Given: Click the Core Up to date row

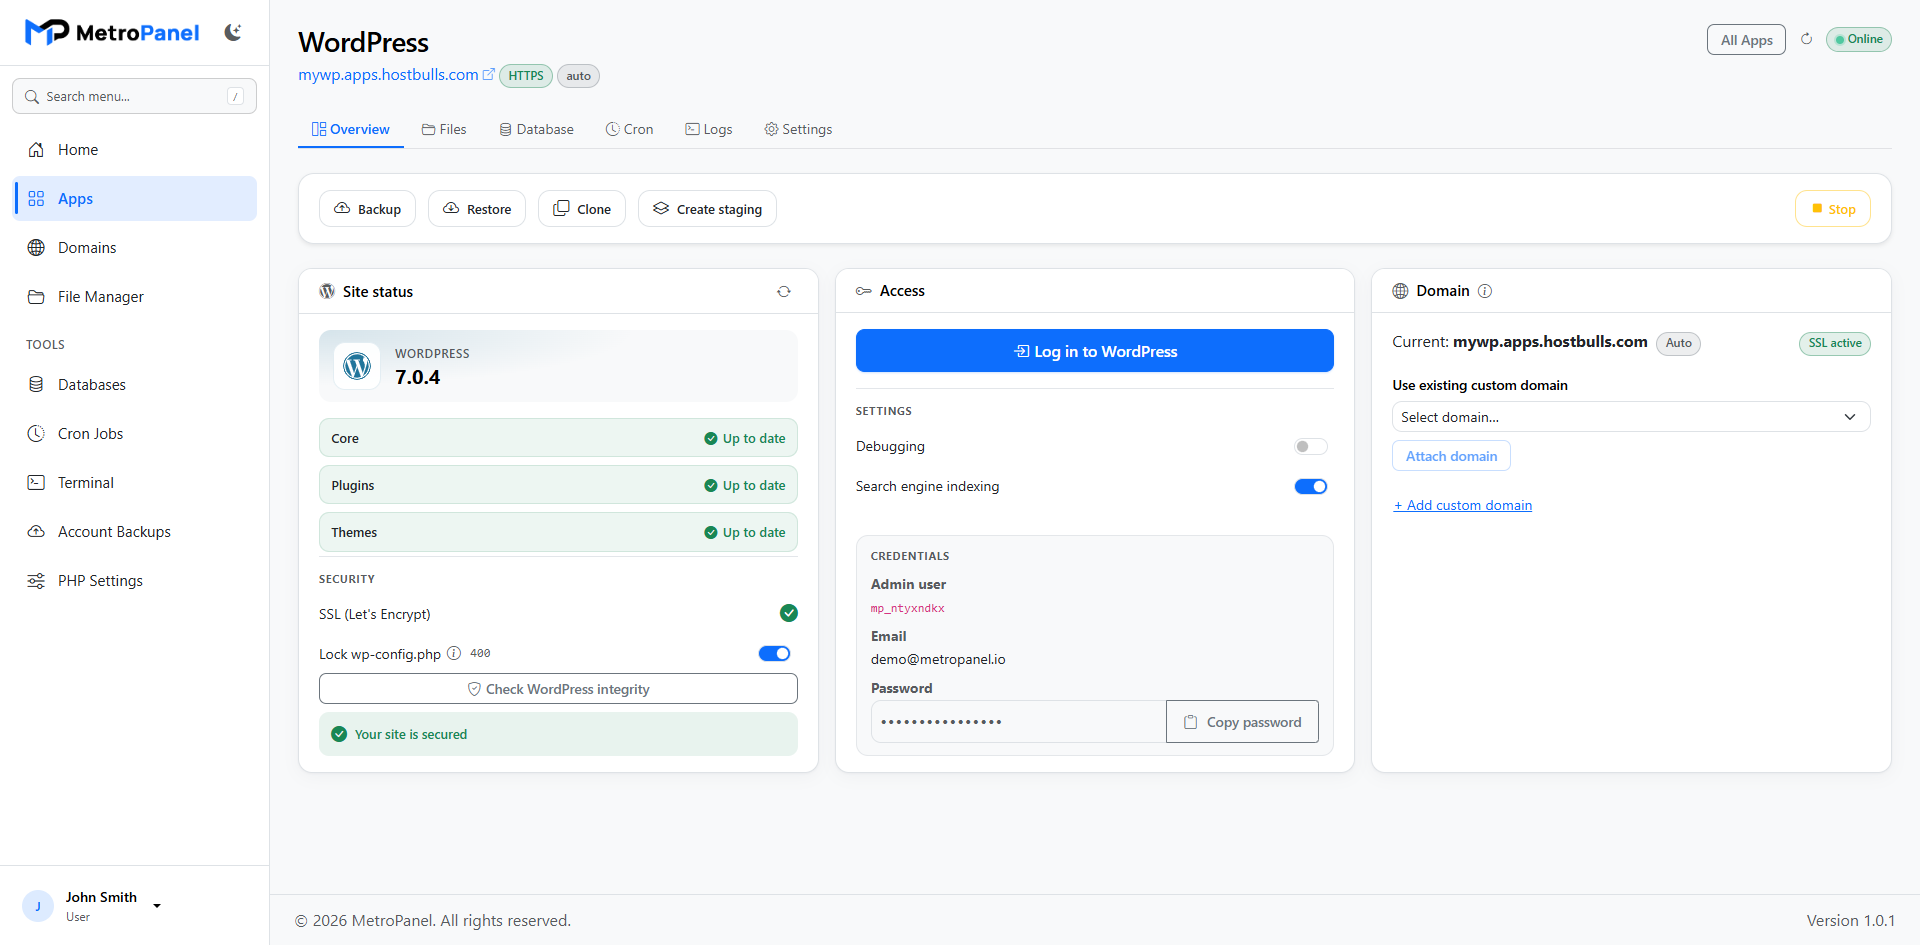Looking at the screenshot, I should (558, 438).
